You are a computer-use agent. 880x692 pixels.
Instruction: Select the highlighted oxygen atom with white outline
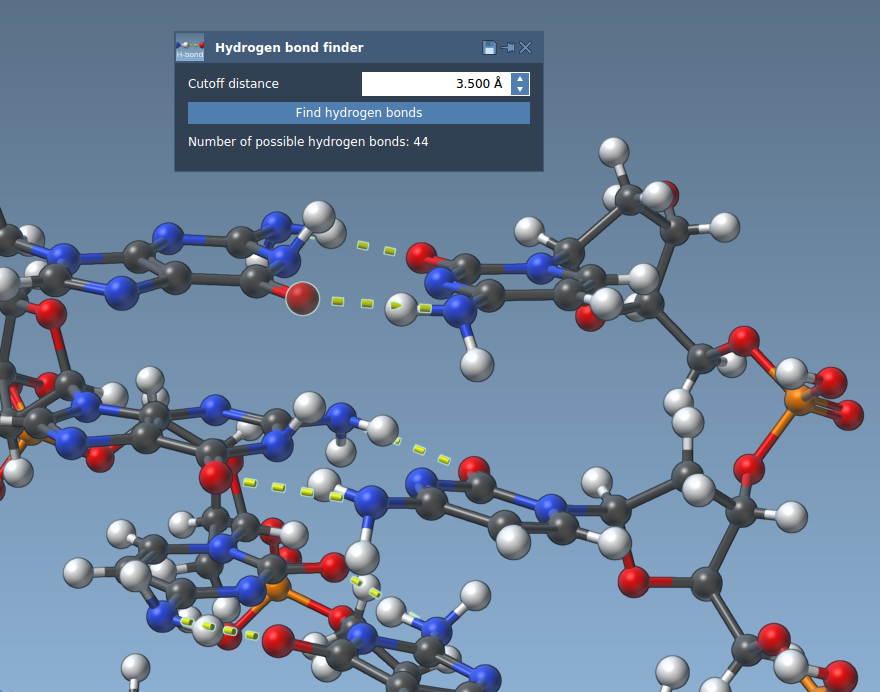[302, 298]
